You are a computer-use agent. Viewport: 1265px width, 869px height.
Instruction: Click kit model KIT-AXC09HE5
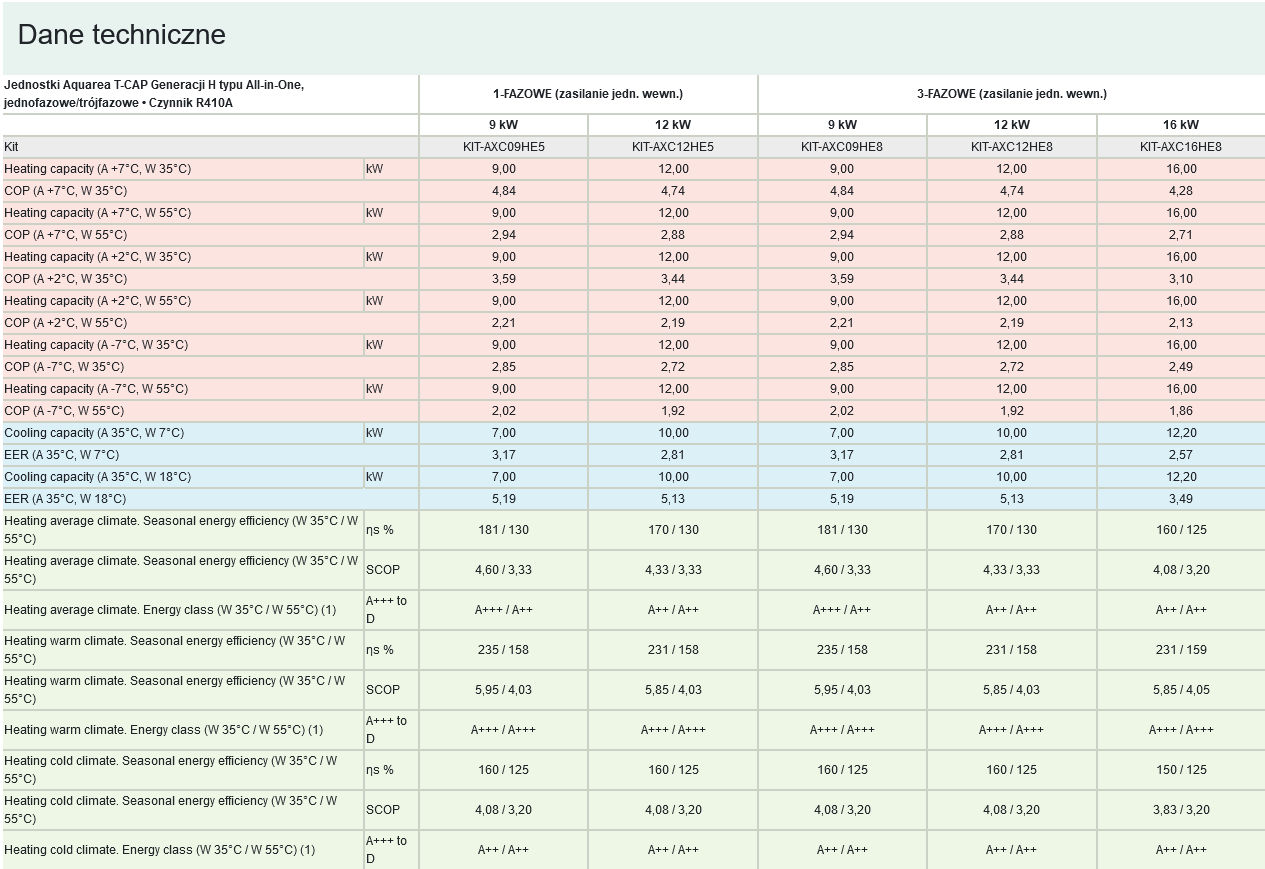(x=503, y=147)
